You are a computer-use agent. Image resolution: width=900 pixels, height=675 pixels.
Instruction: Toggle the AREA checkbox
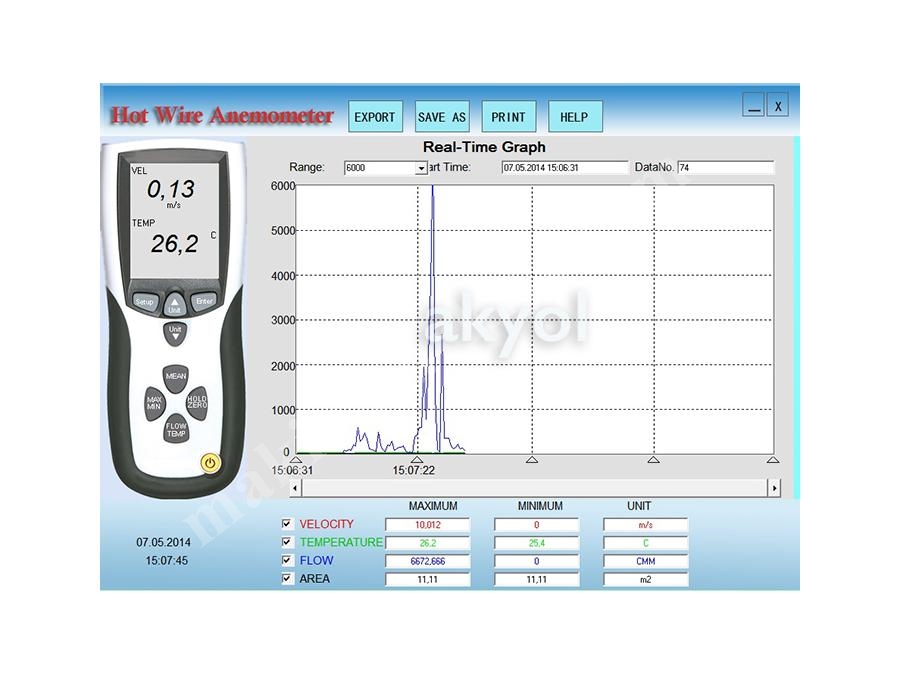[x=286, y=579]
